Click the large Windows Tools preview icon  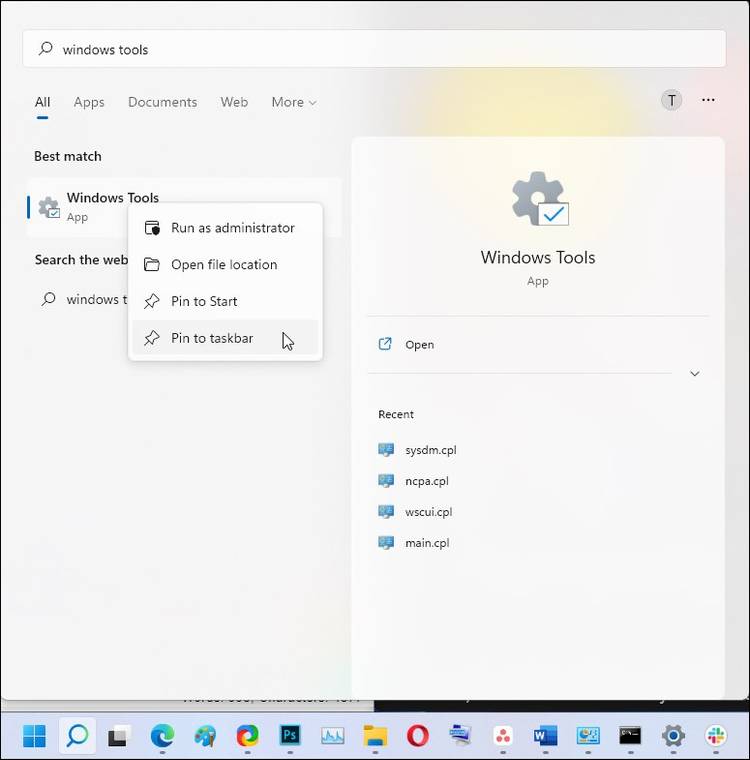click(539, 199)
